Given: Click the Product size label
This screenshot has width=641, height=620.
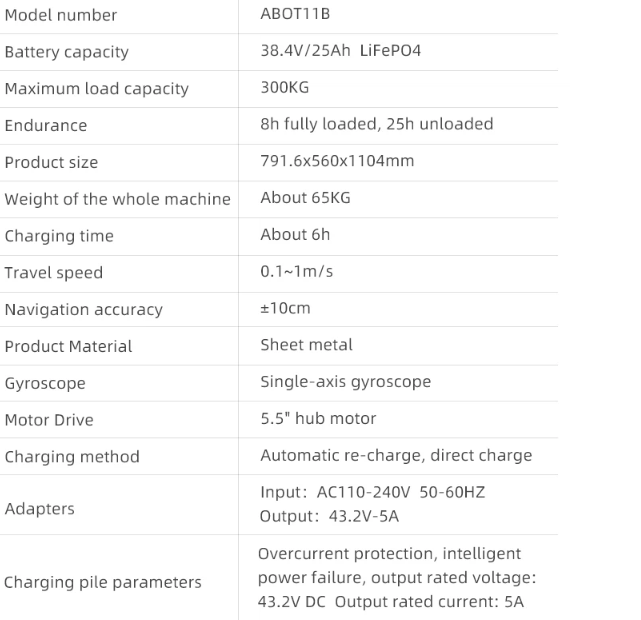Looking at the screenshot, I should tap(51, 163).
